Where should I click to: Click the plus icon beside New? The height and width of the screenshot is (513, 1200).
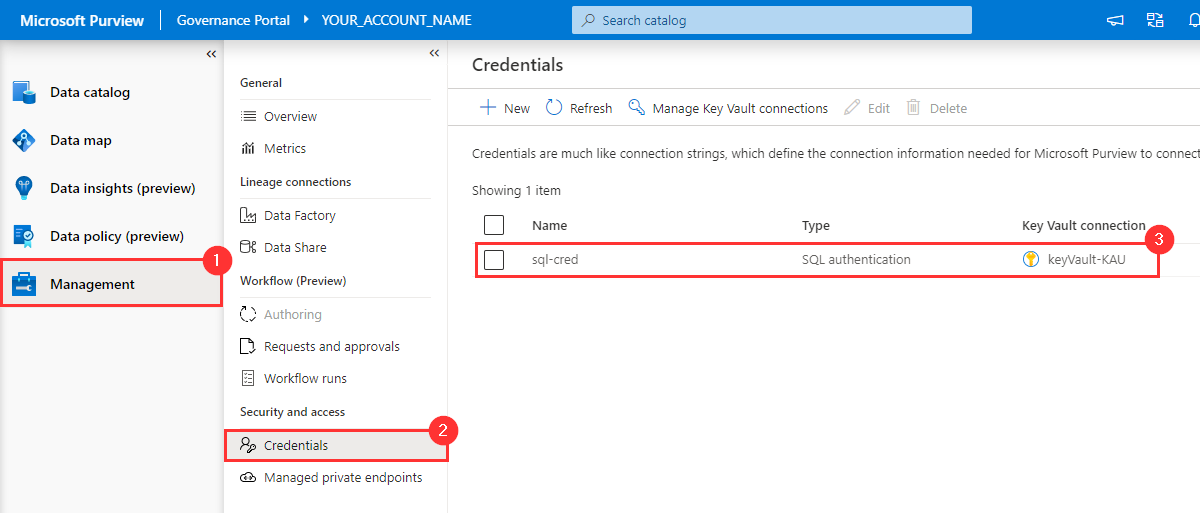pos(488,108)
